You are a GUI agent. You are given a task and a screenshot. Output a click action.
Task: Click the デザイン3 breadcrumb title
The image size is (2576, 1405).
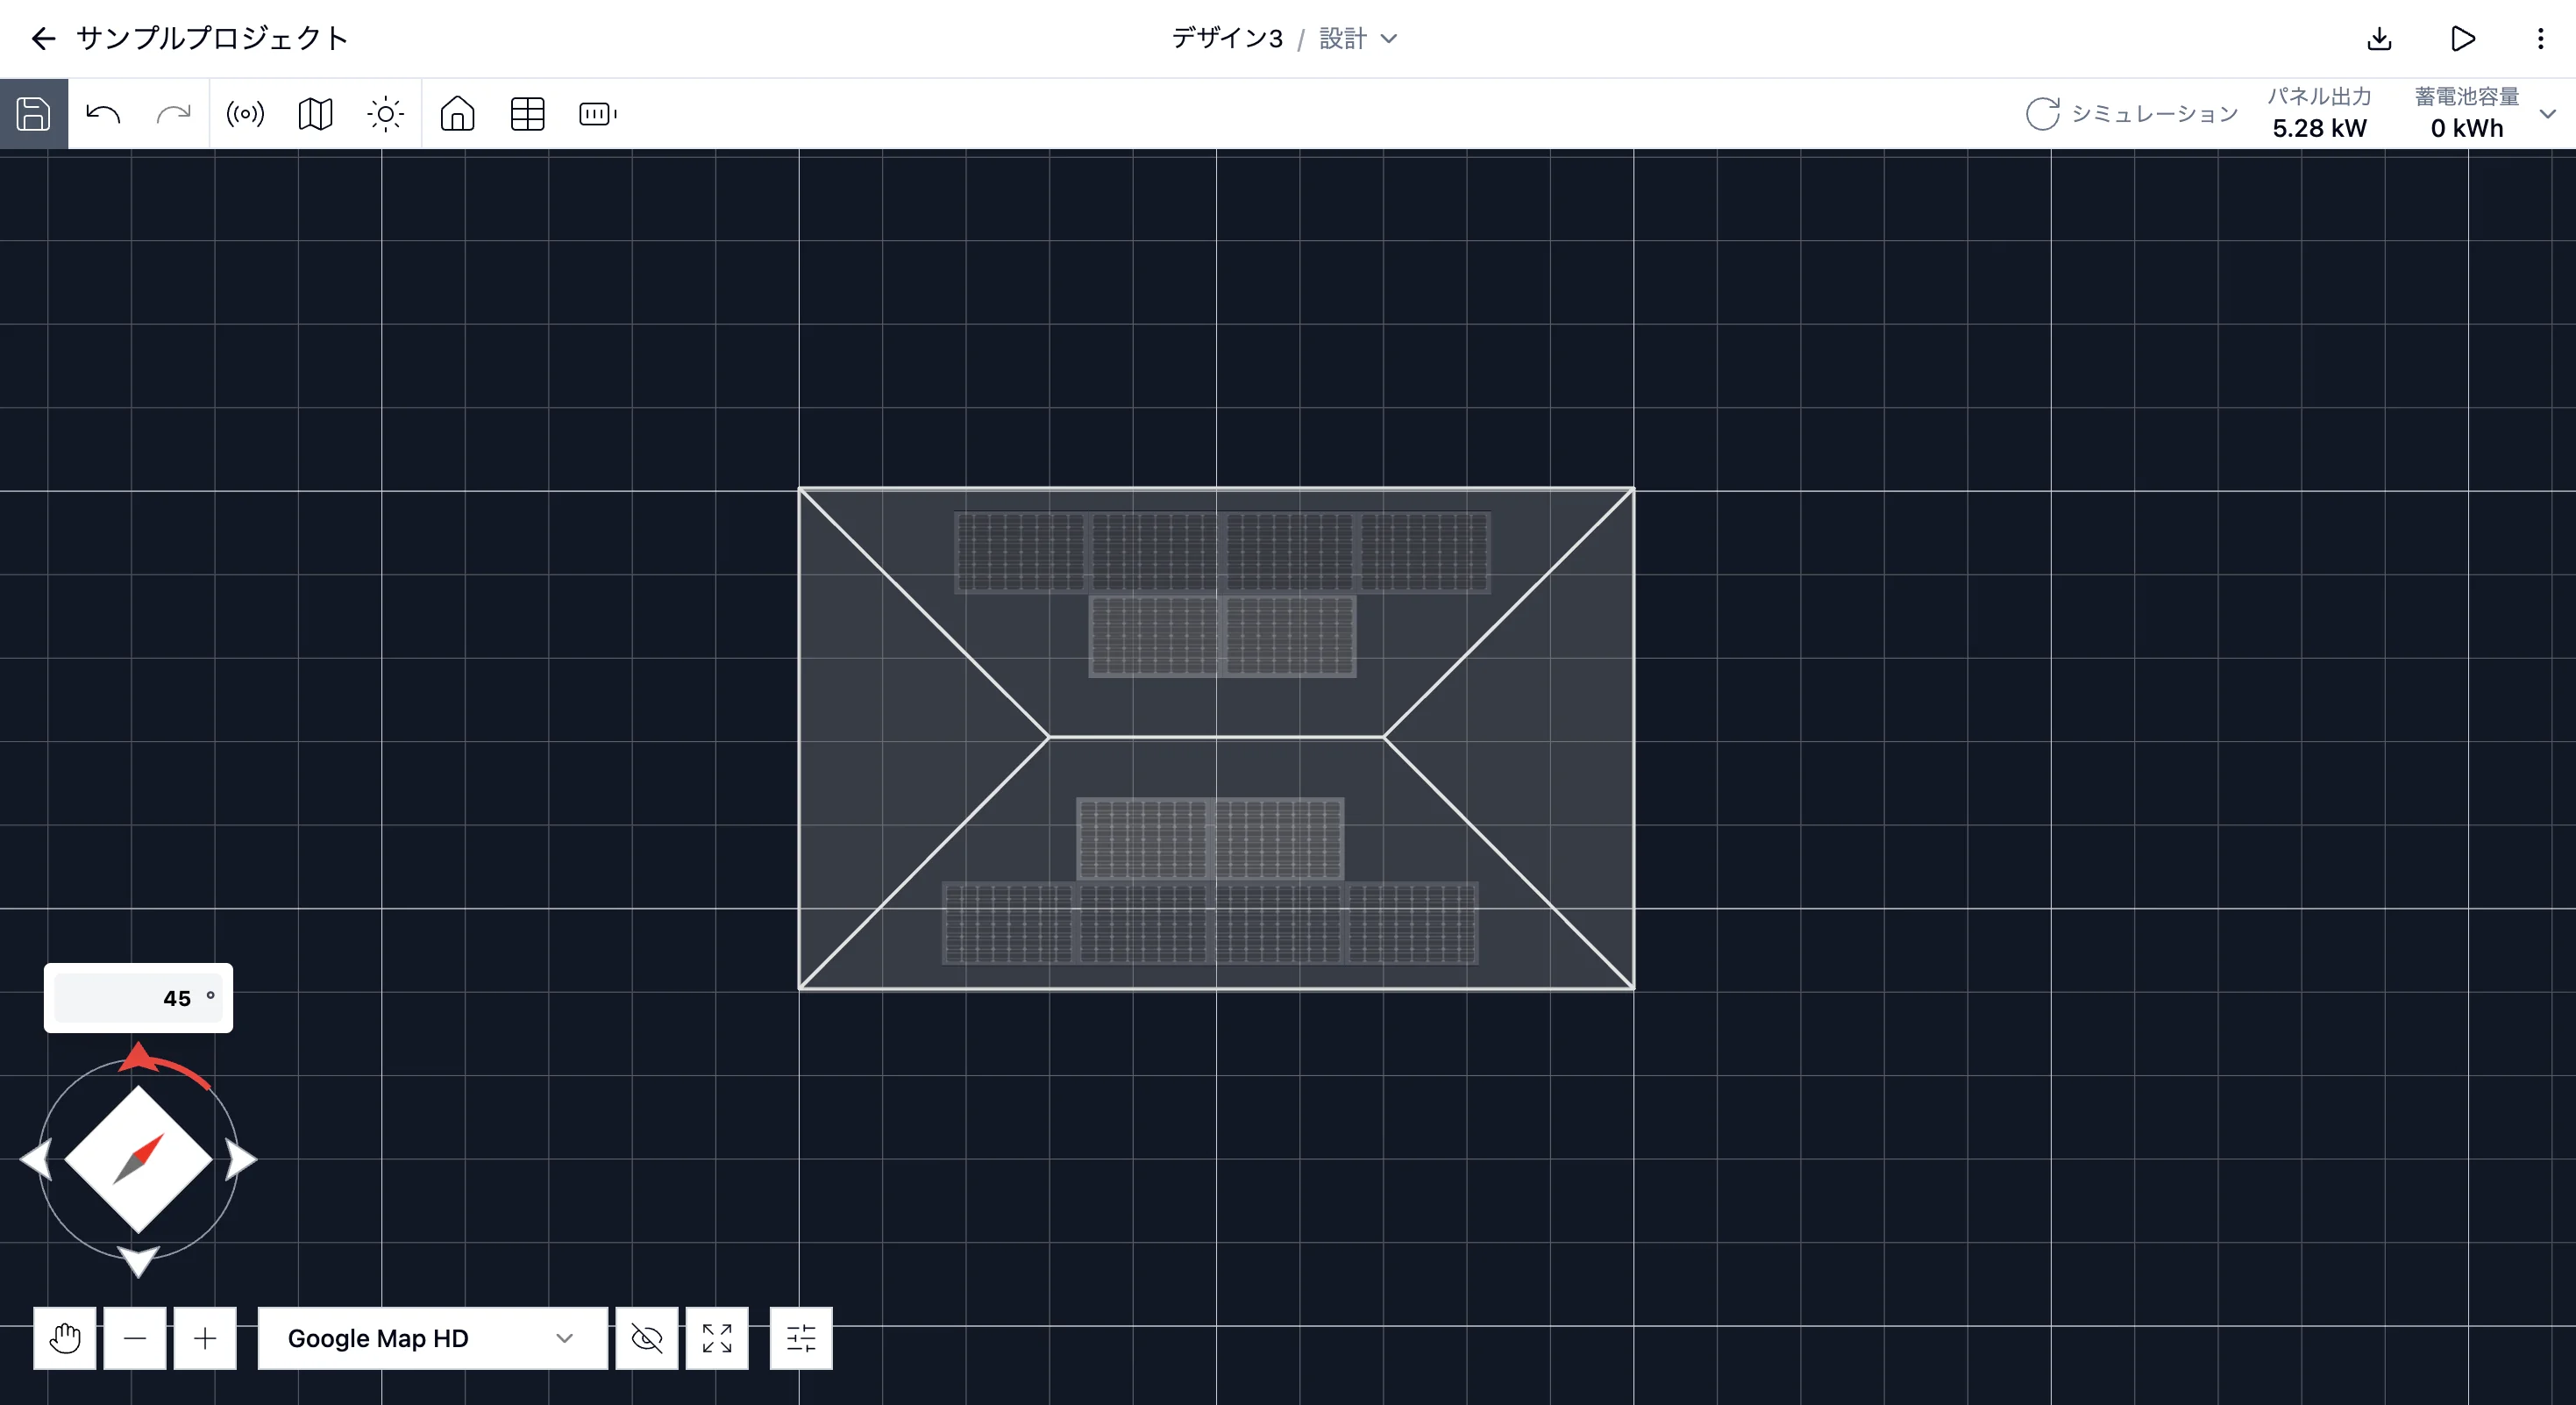click(x=1227, y=39)
